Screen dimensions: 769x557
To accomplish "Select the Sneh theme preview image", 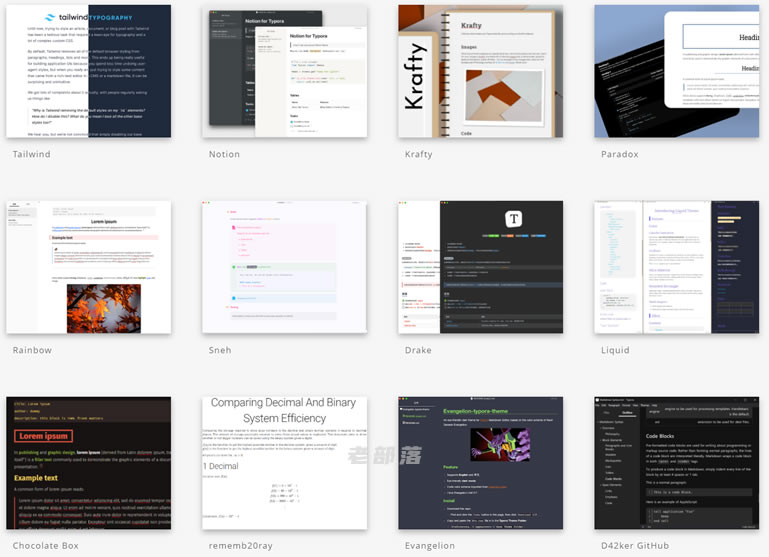I will coord(284,267).
